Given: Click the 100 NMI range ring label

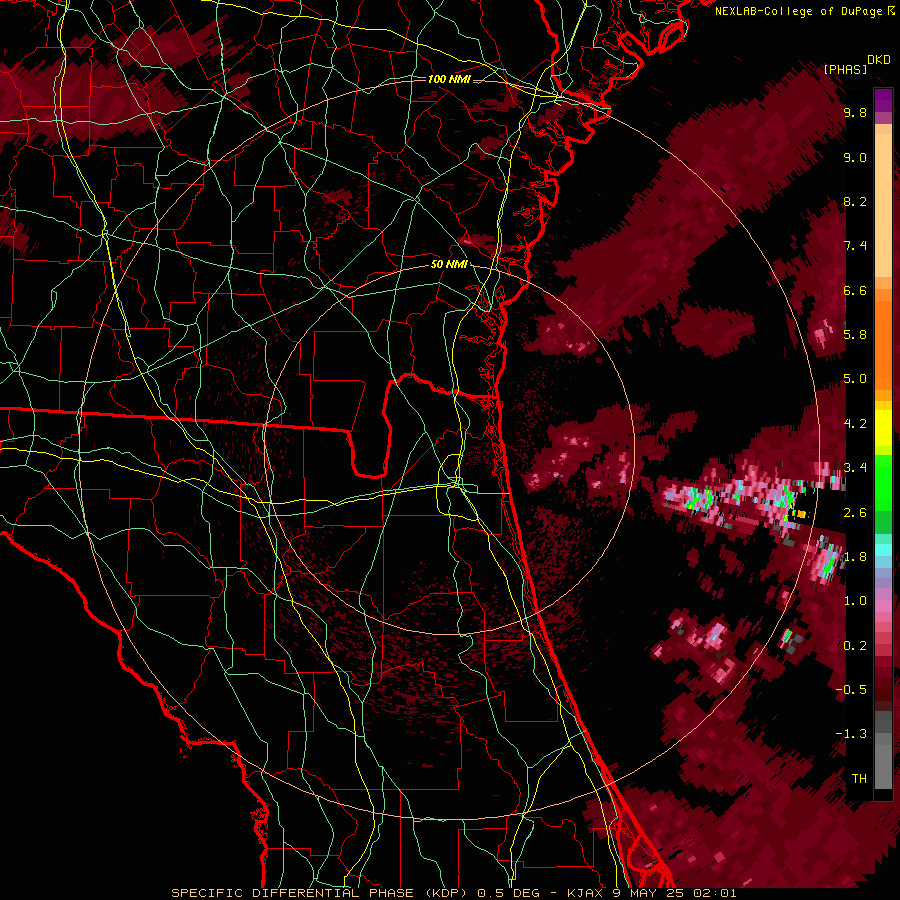Looking at the screenshot, I should (x=449, y=79).
